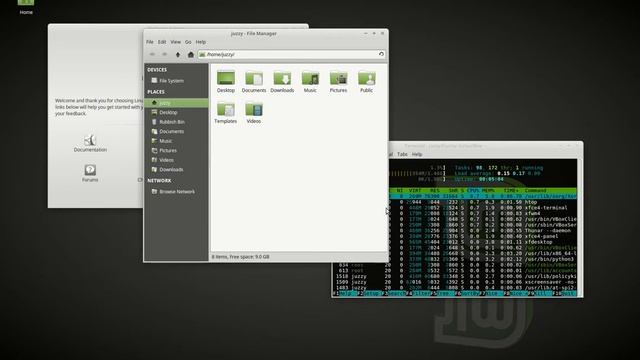Select Desktop in Places sidebar

[x=176, y=112]
